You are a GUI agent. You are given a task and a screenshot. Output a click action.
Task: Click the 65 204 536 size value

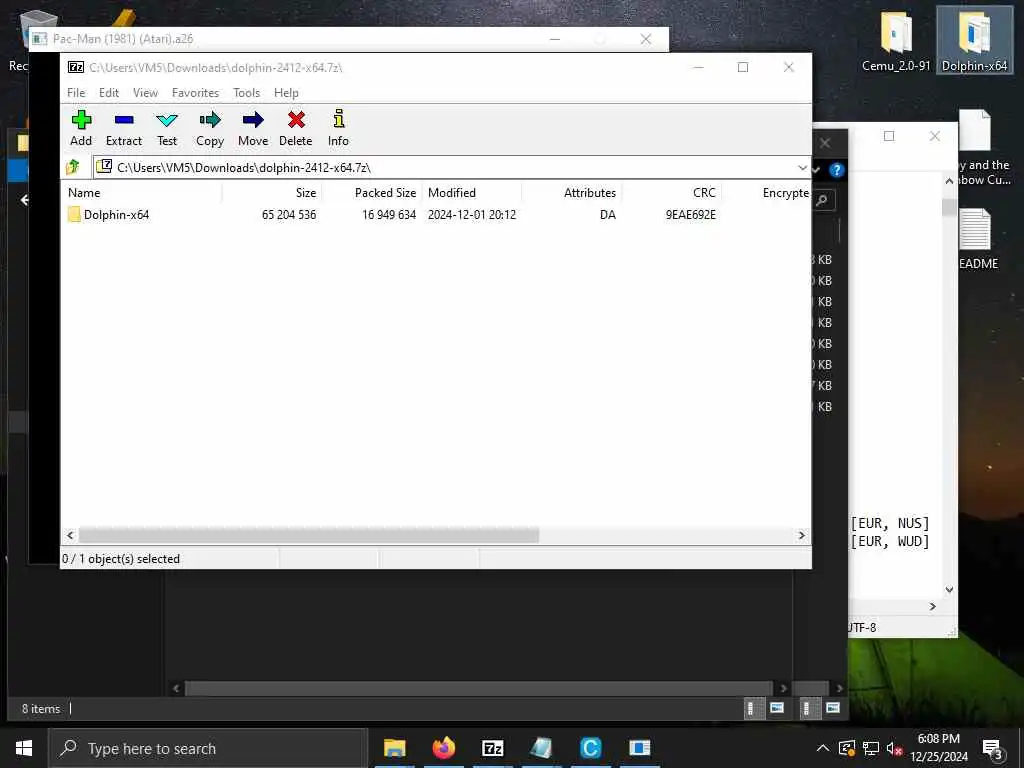coord(289,215)
